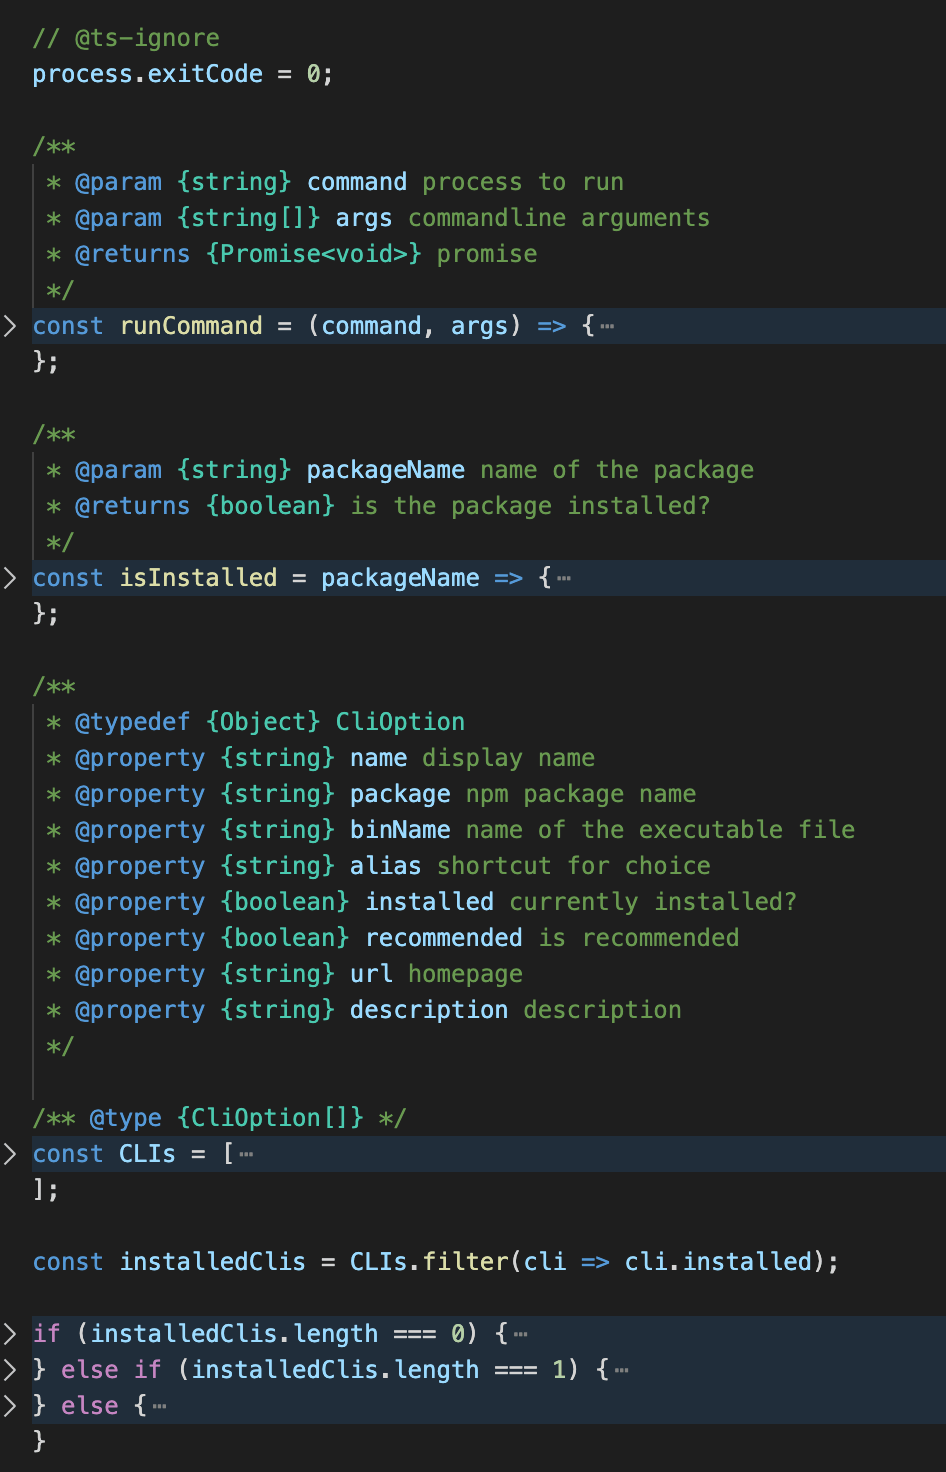Expand the folded isInstalled function chevron

[x=10, y=578]
